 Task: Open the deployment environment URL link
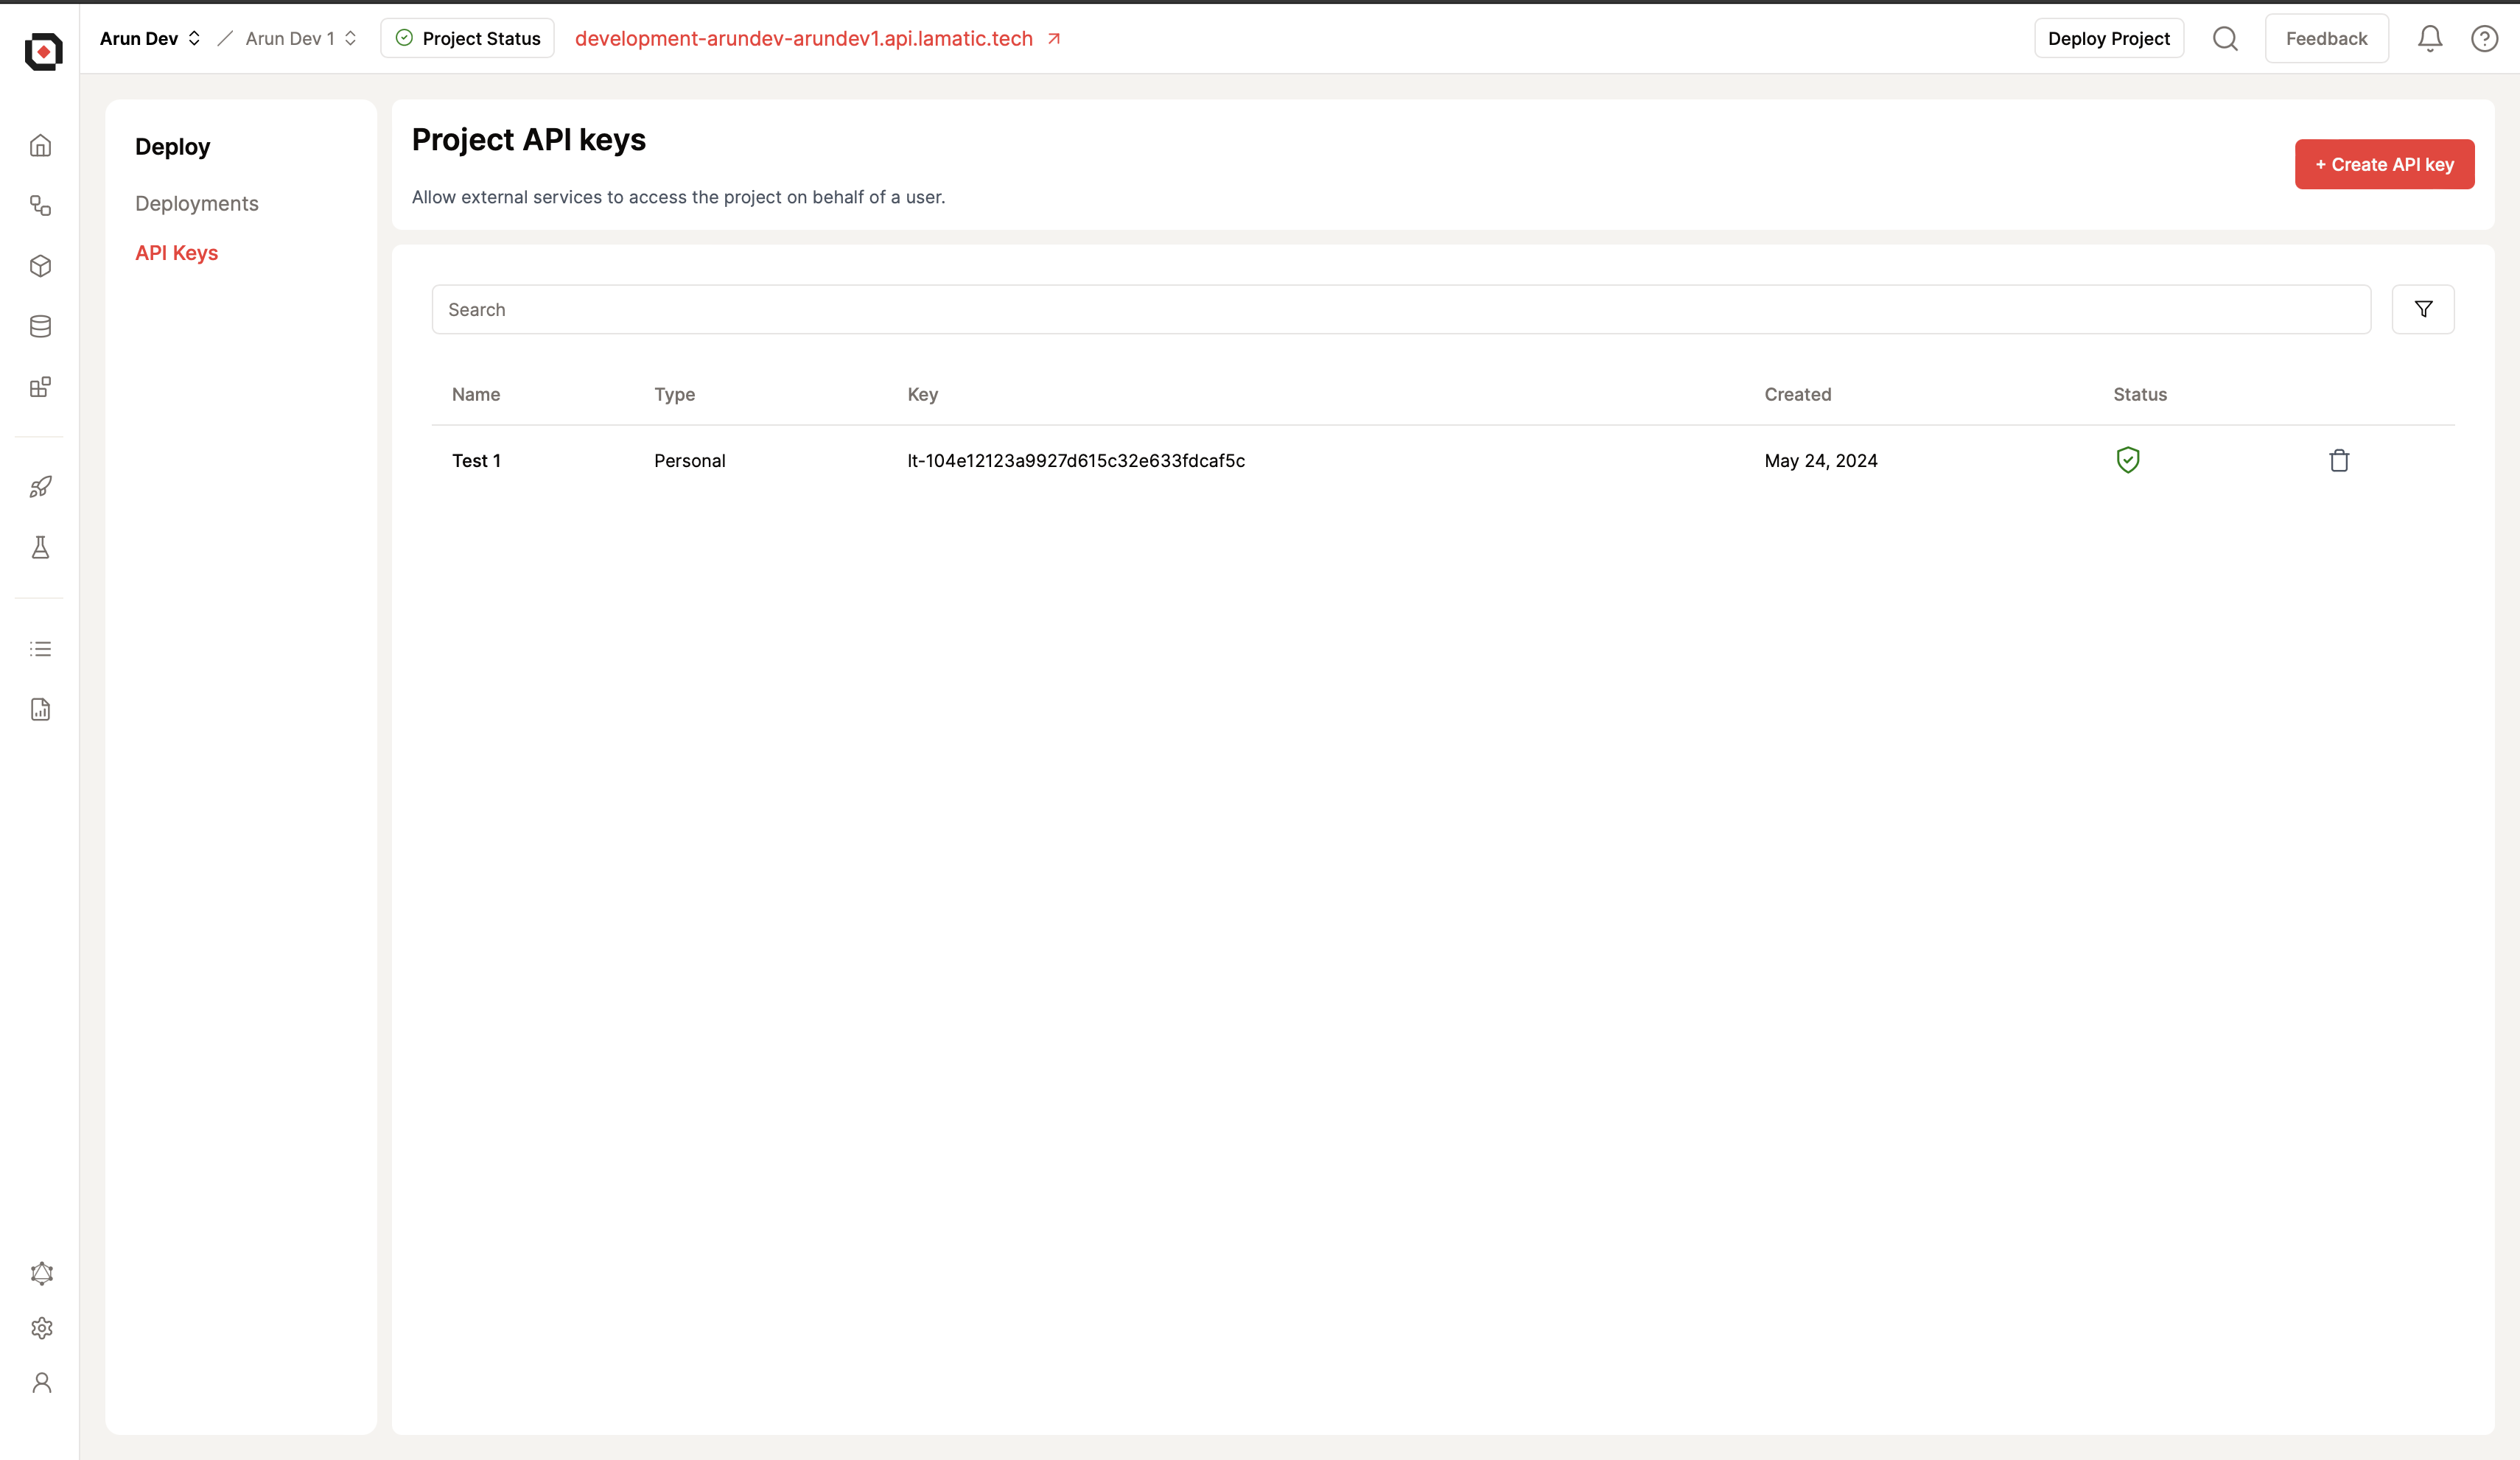click(x=1055, y=38)
